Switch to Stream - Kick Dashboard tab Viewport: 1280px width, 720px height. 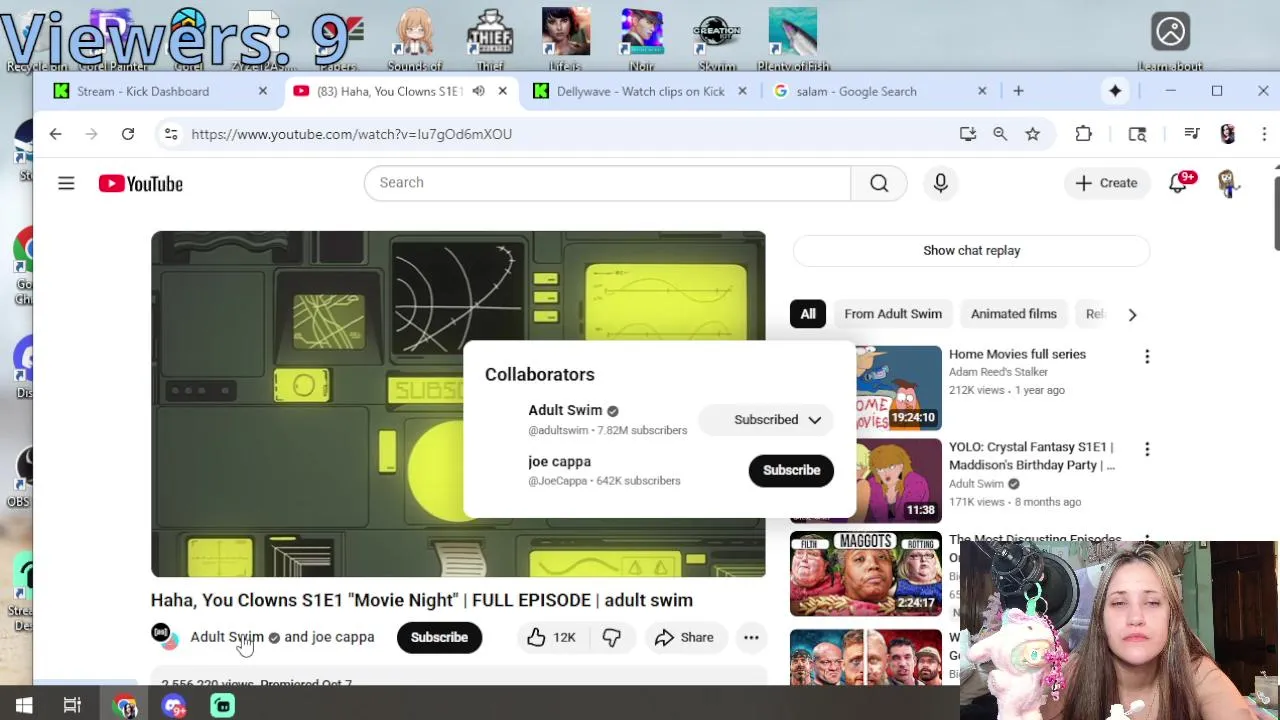coord(143,91)
